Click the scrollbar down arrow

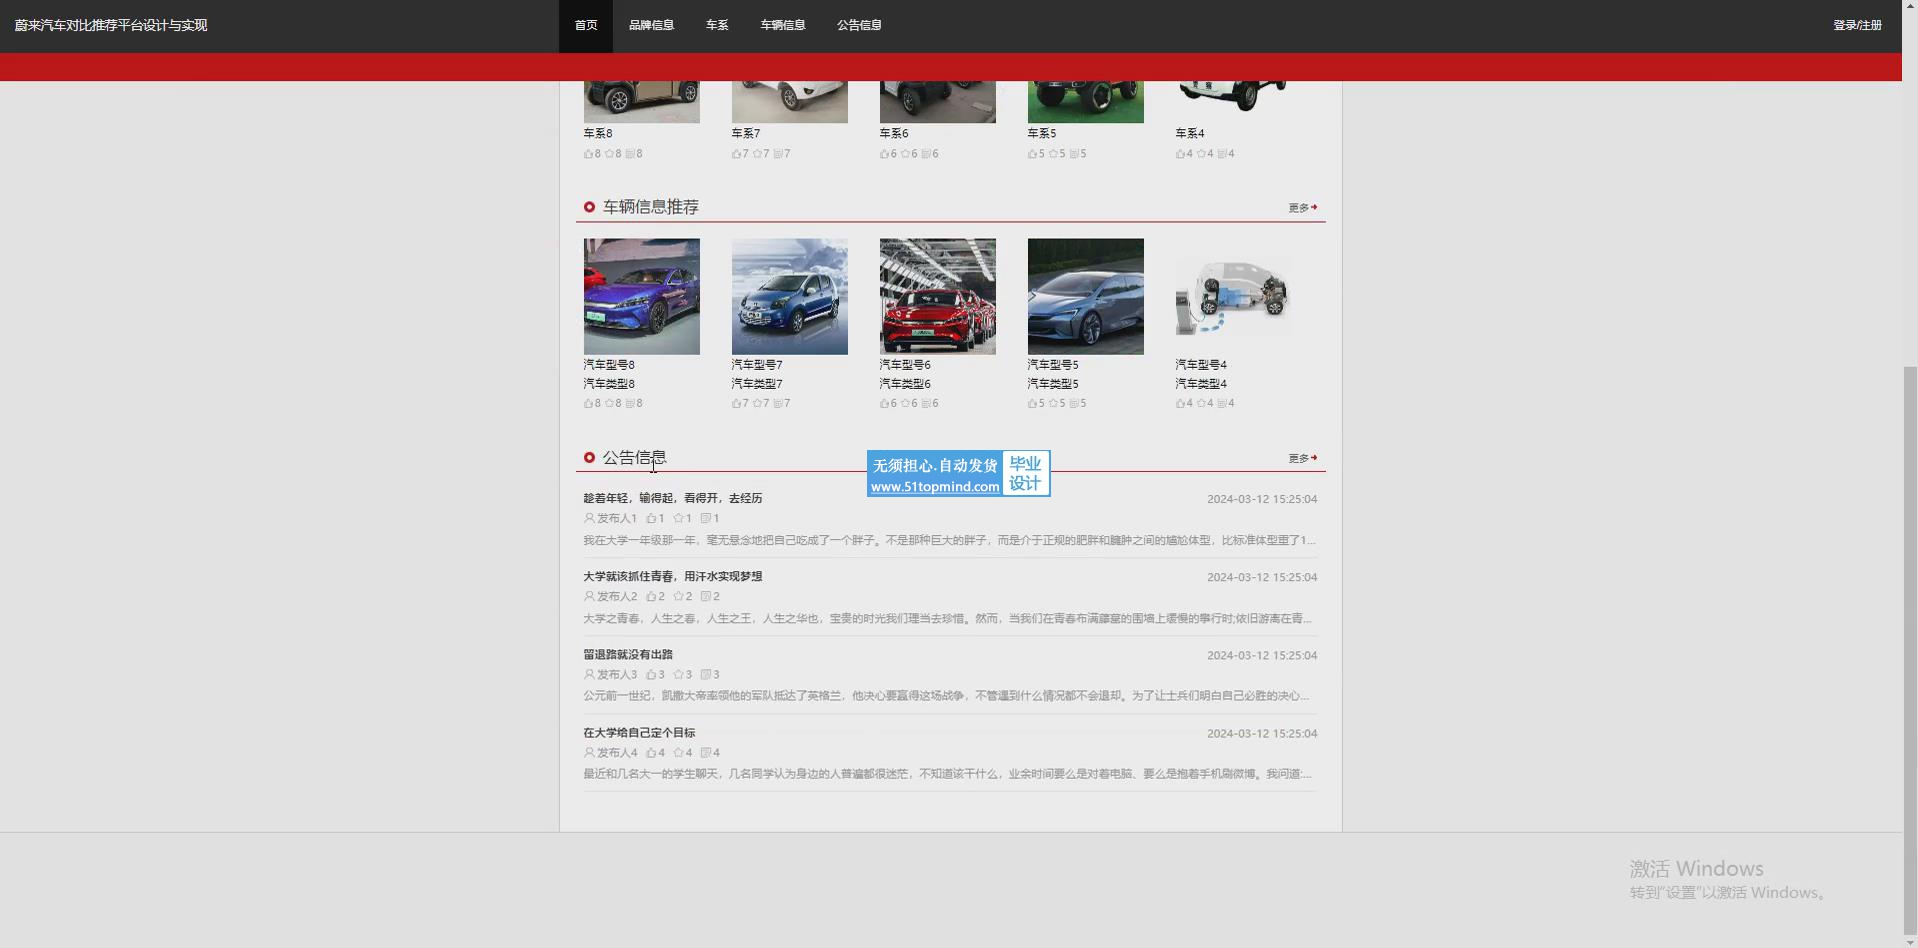(x=1910, y=941)
